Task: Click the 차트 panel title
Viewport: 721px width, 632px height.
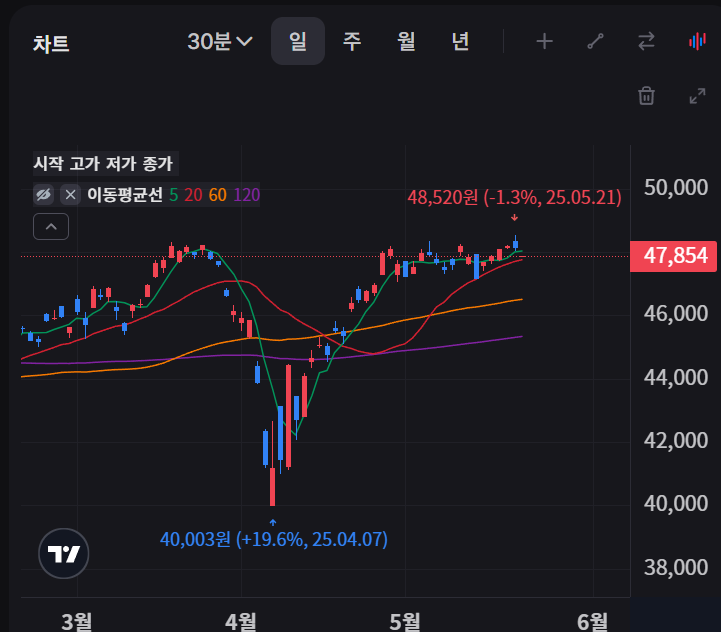Action: click(51, 44)
